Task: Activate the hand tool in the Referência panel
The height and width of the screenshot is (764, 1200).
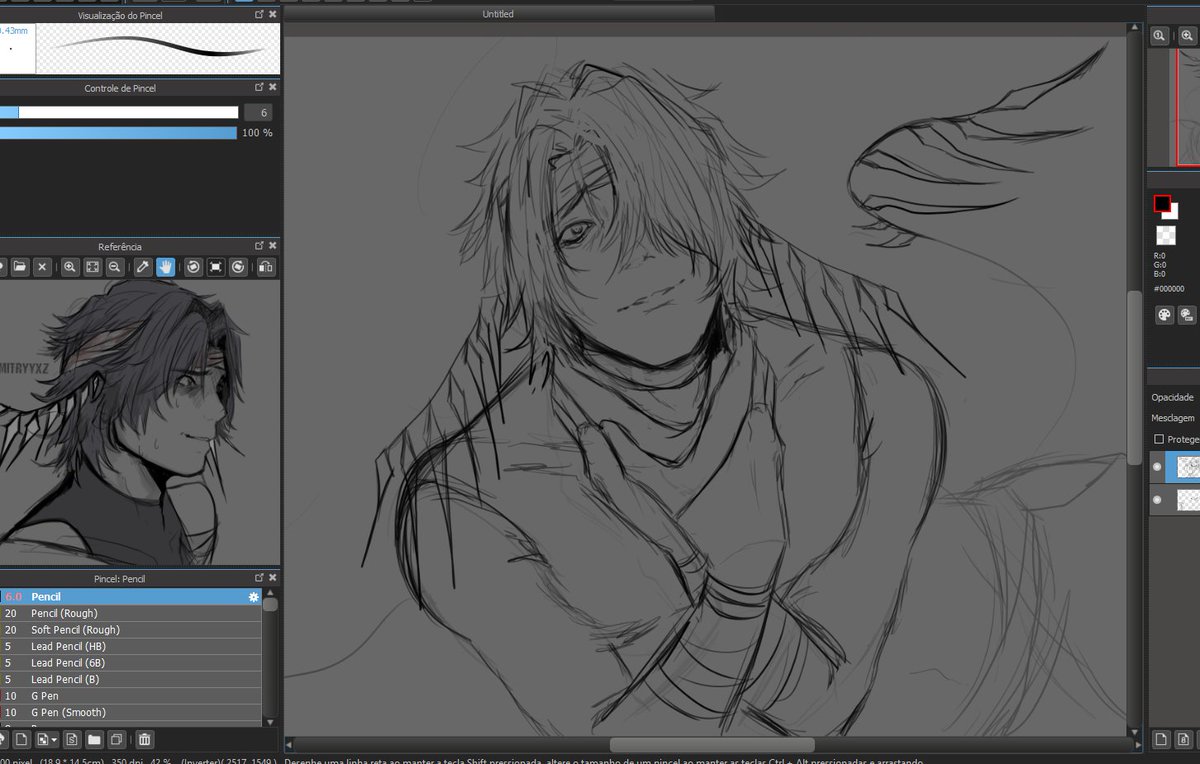Action: click(166, 266)
